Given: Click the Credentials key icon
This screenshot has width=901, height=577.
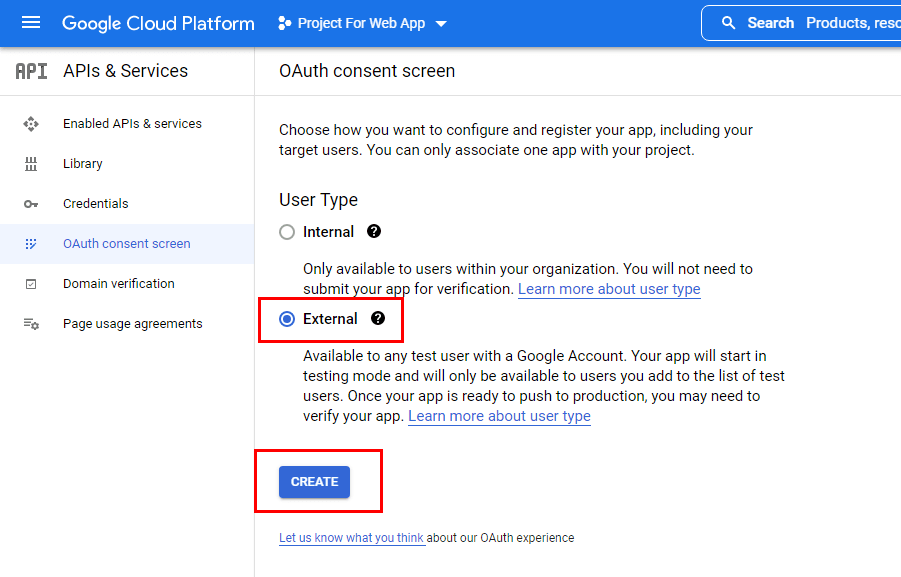Looking at the screenshot, I should (31, 204).
